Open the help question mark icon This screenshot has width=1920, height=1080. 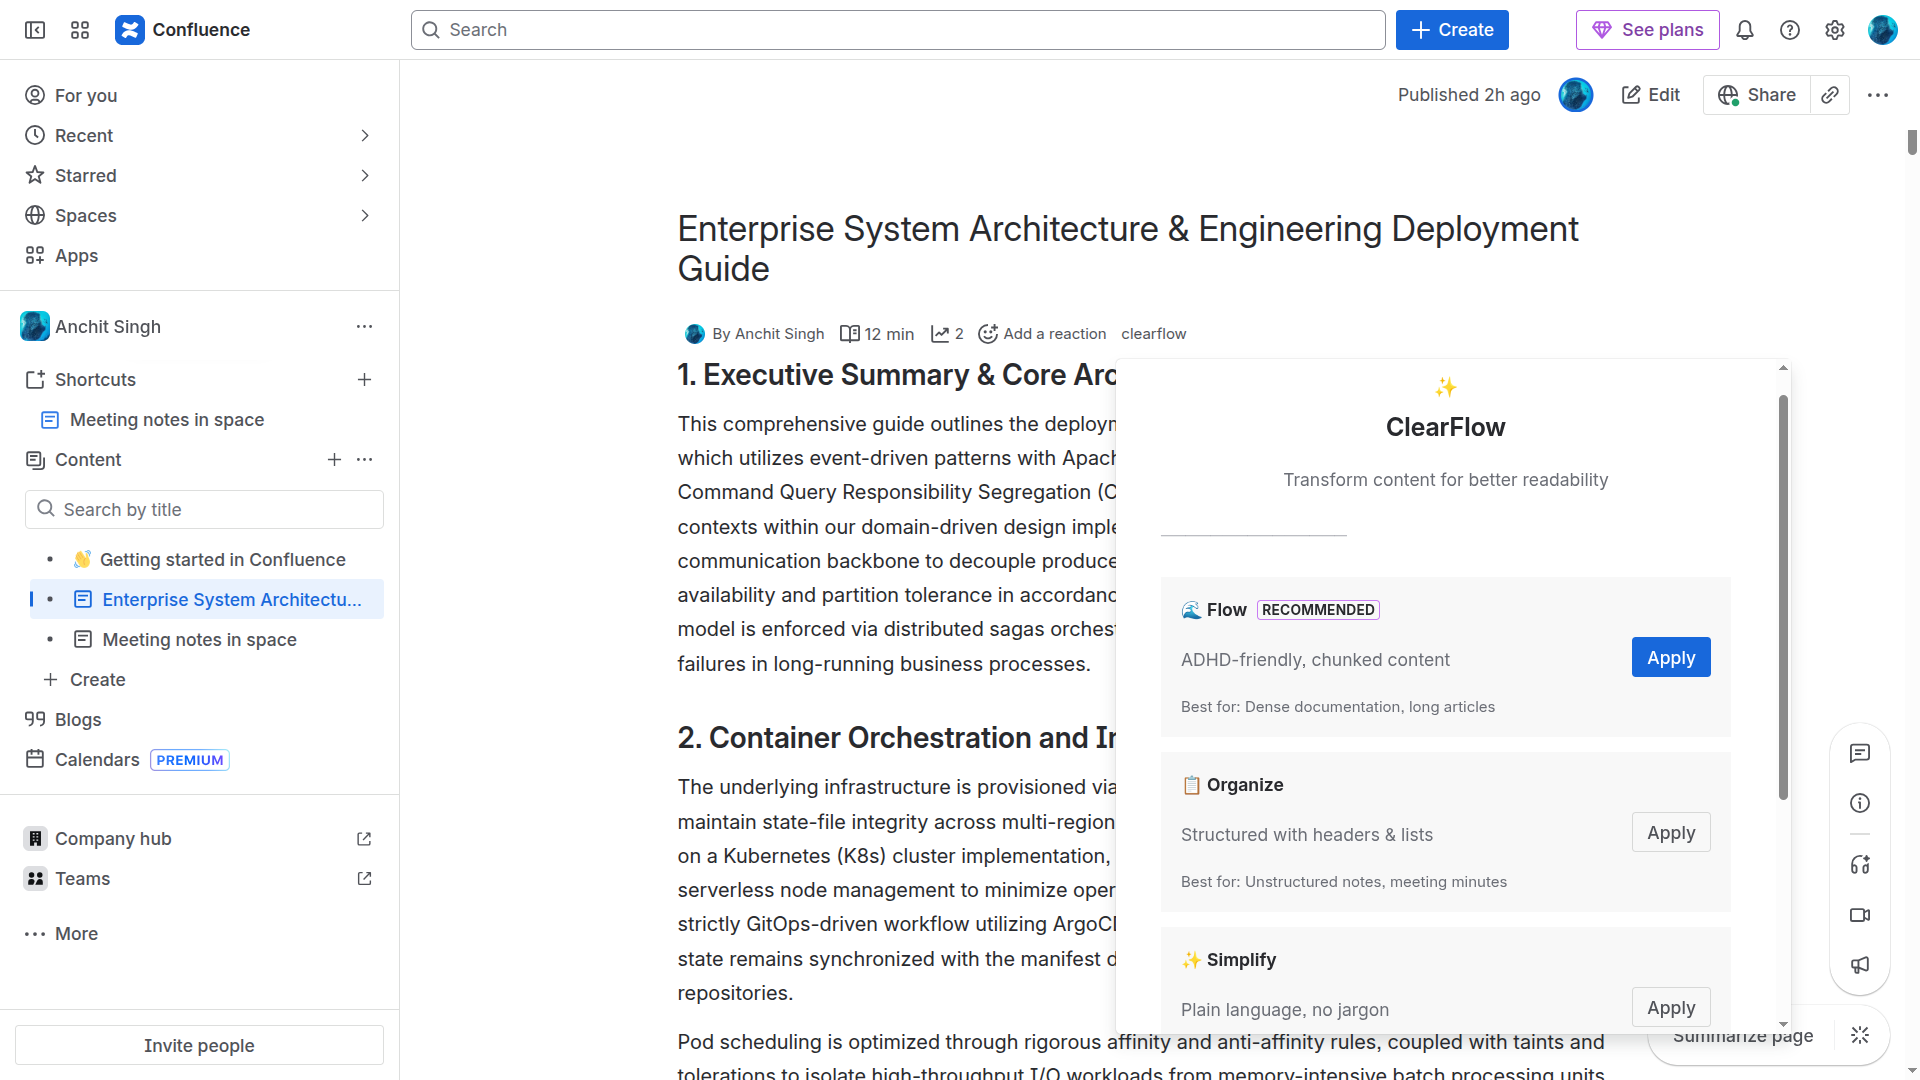coord(1789,30)
